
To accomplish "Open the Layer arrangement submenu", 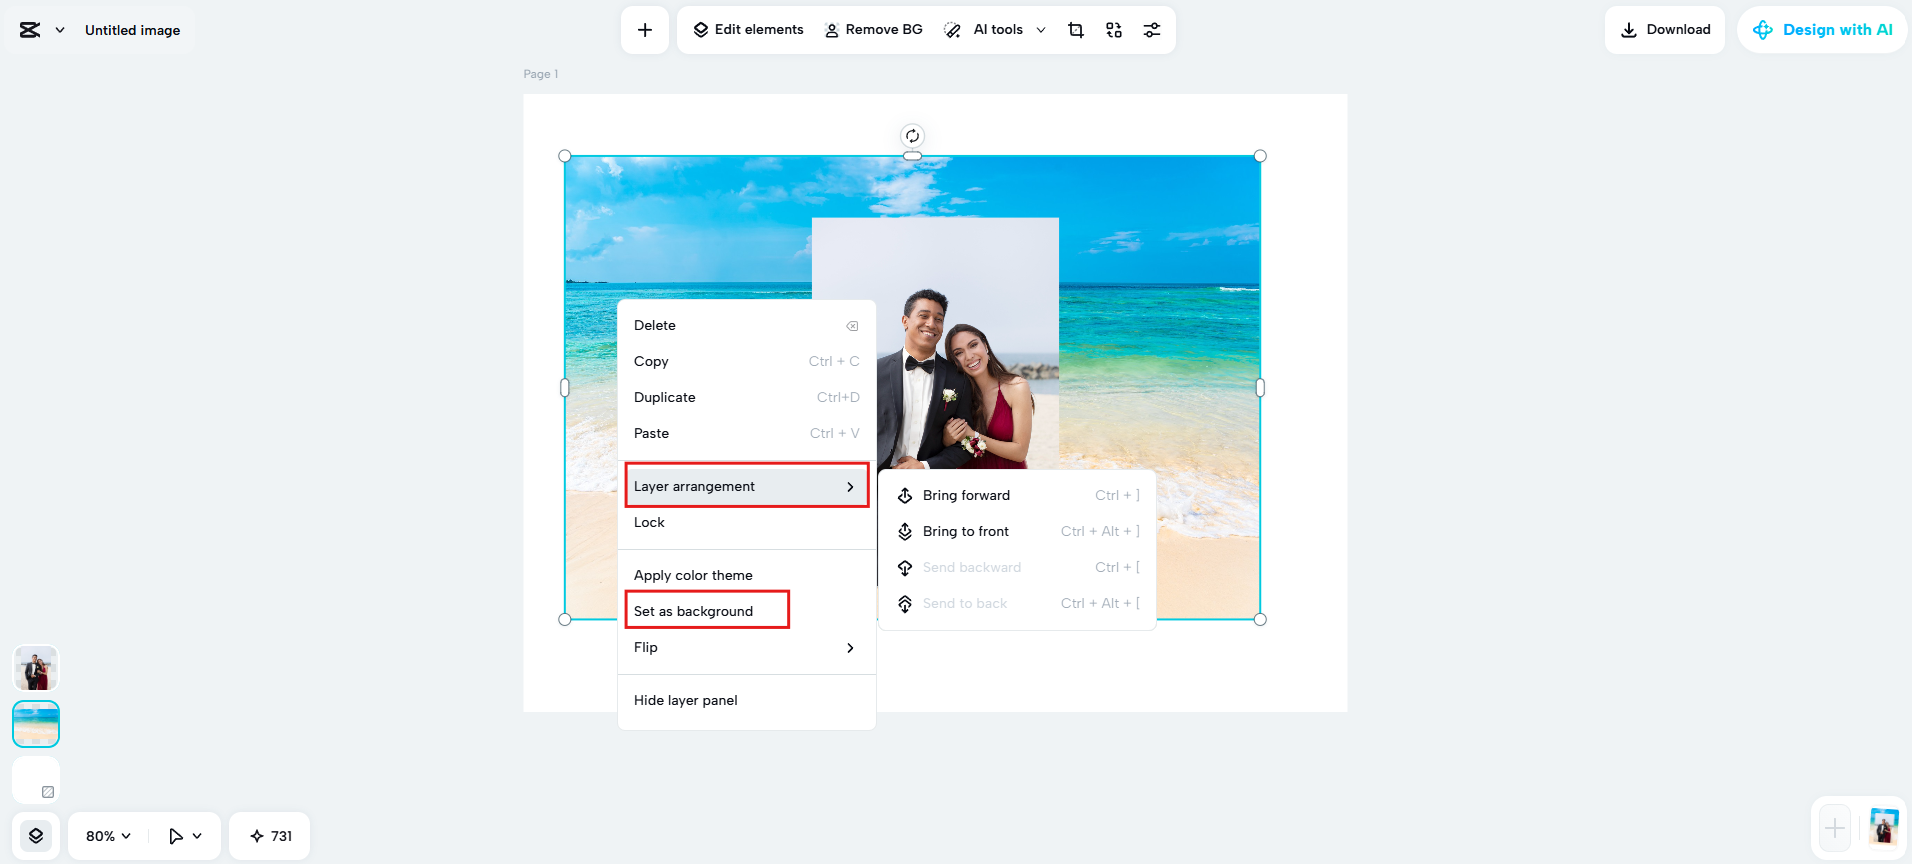I will (x=747, y=486).
